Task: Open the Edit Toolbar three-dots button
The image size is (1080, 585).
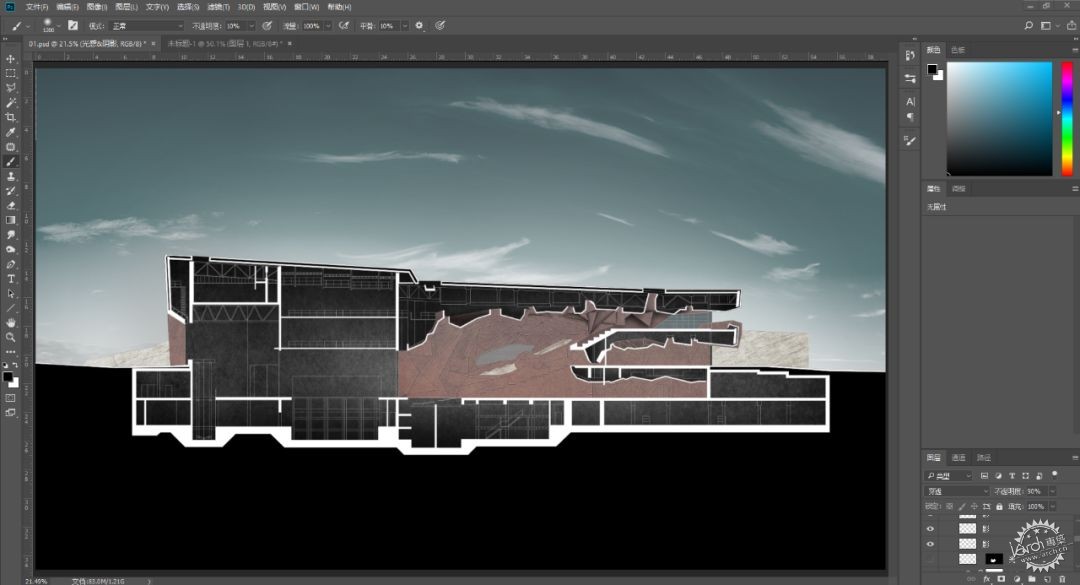Action: coord(10,352)
